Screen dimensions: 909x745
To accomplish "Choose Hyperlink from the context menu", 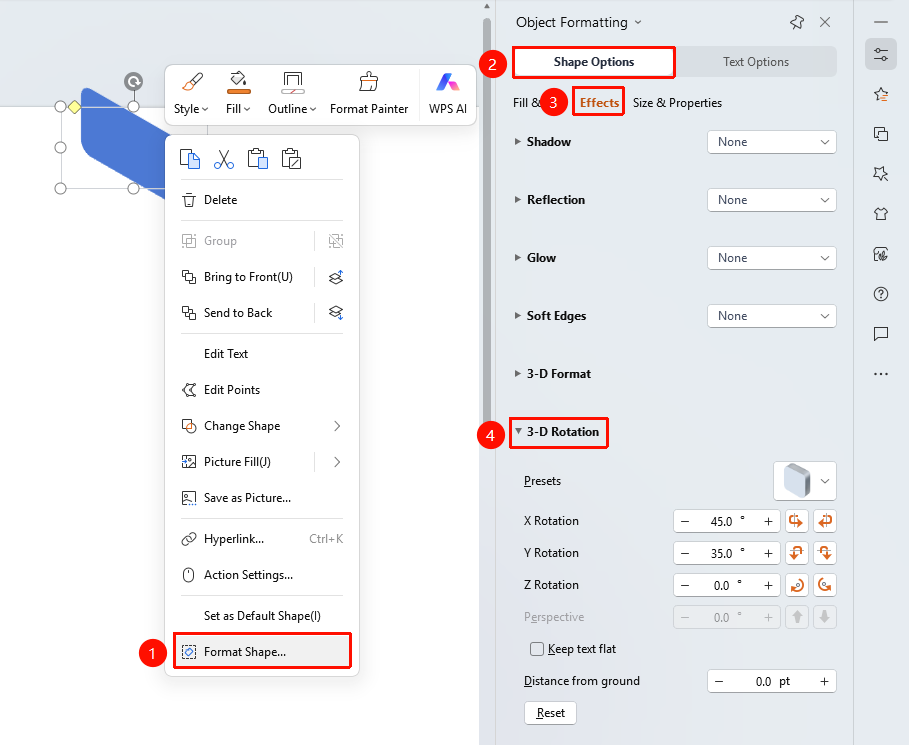I will tap(262, 539).
